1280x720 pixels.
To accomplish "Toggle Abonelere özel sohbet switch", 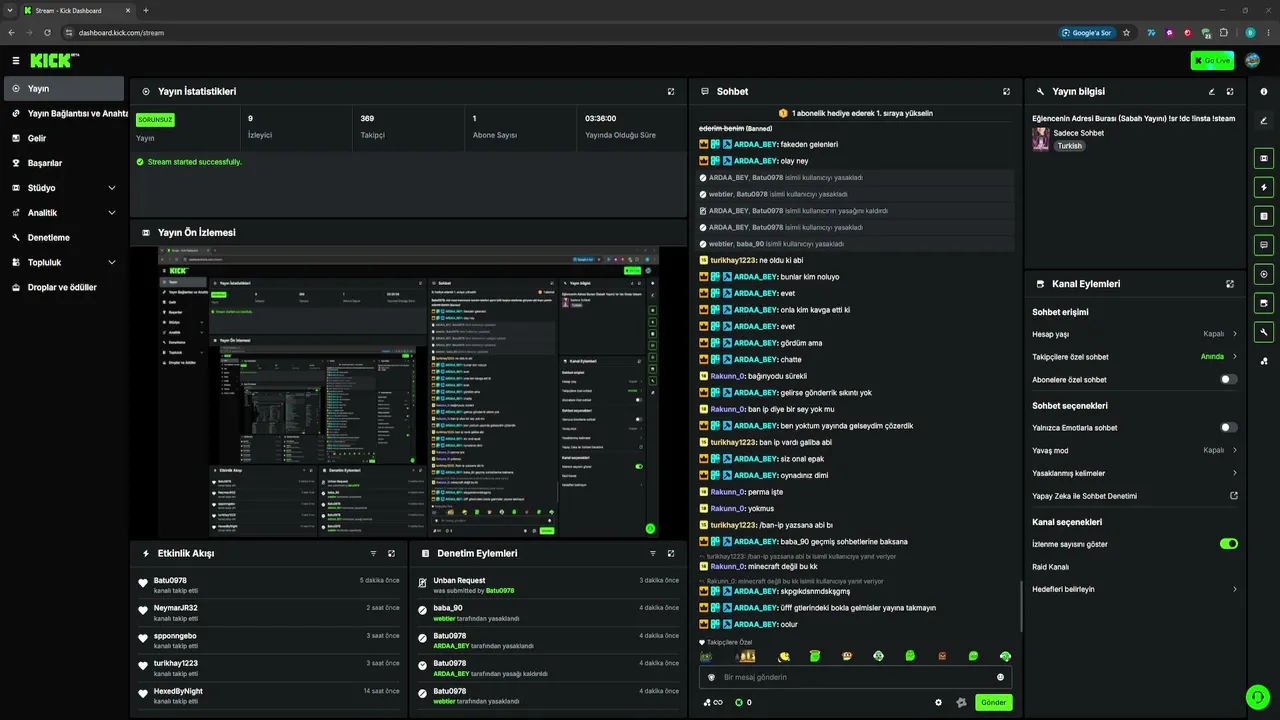I will pyautogui.click(x=1229, y=380).
